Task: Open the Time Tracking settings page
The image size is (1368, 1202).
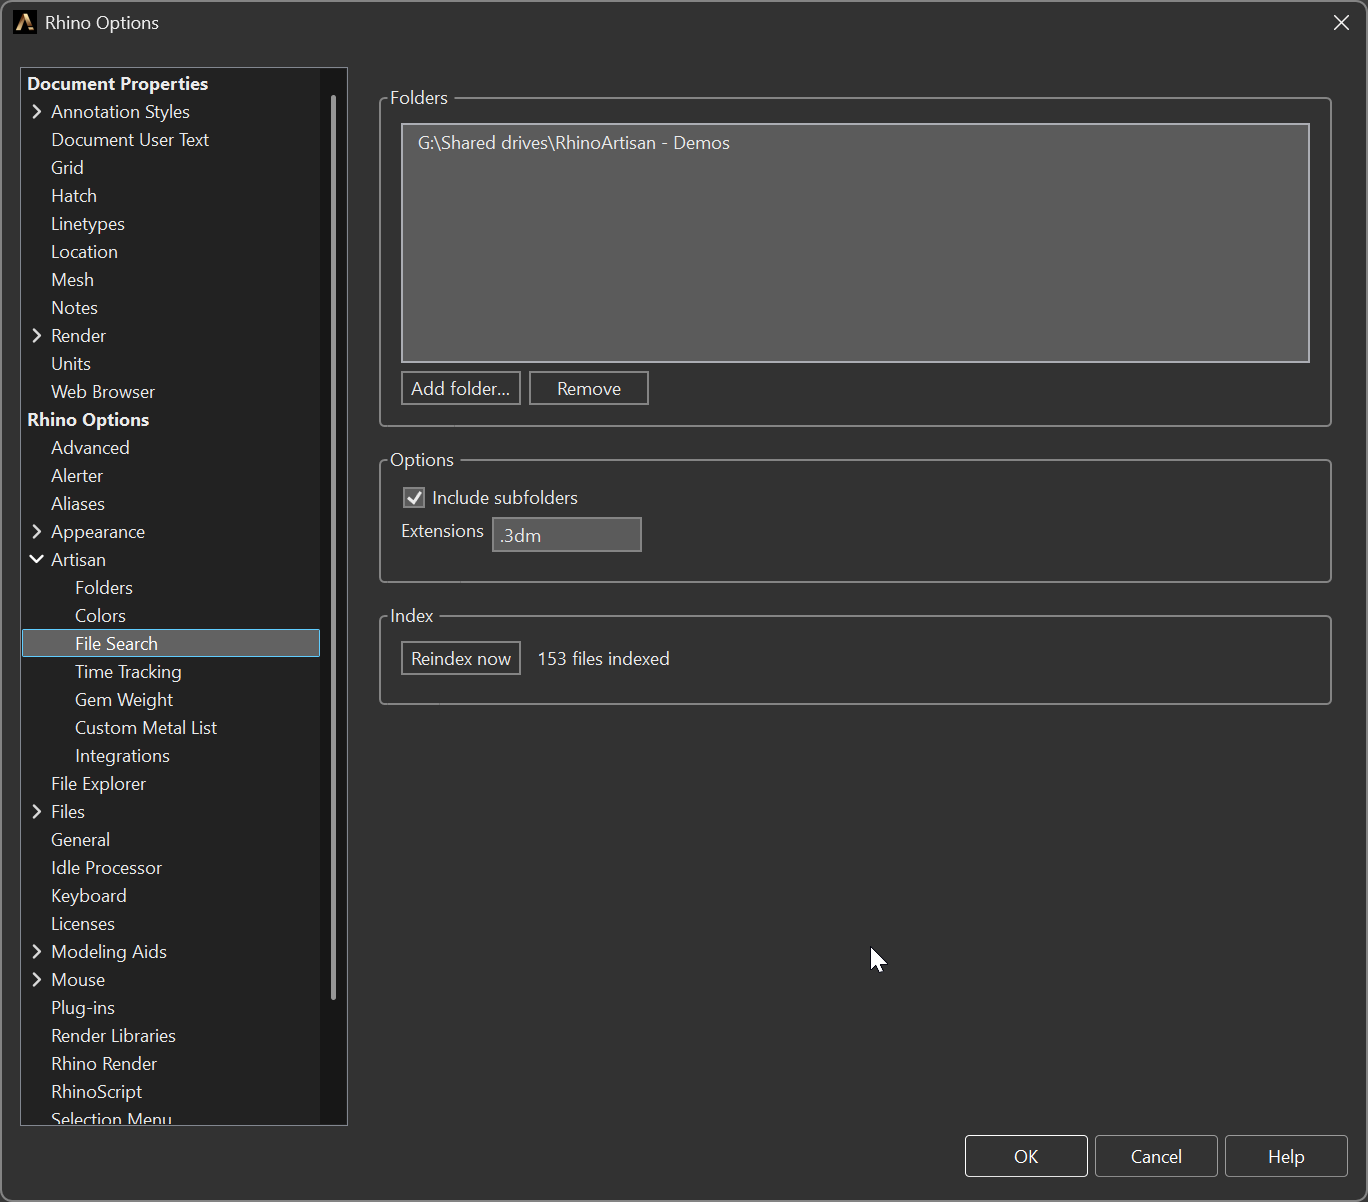Action: [128, 672]
